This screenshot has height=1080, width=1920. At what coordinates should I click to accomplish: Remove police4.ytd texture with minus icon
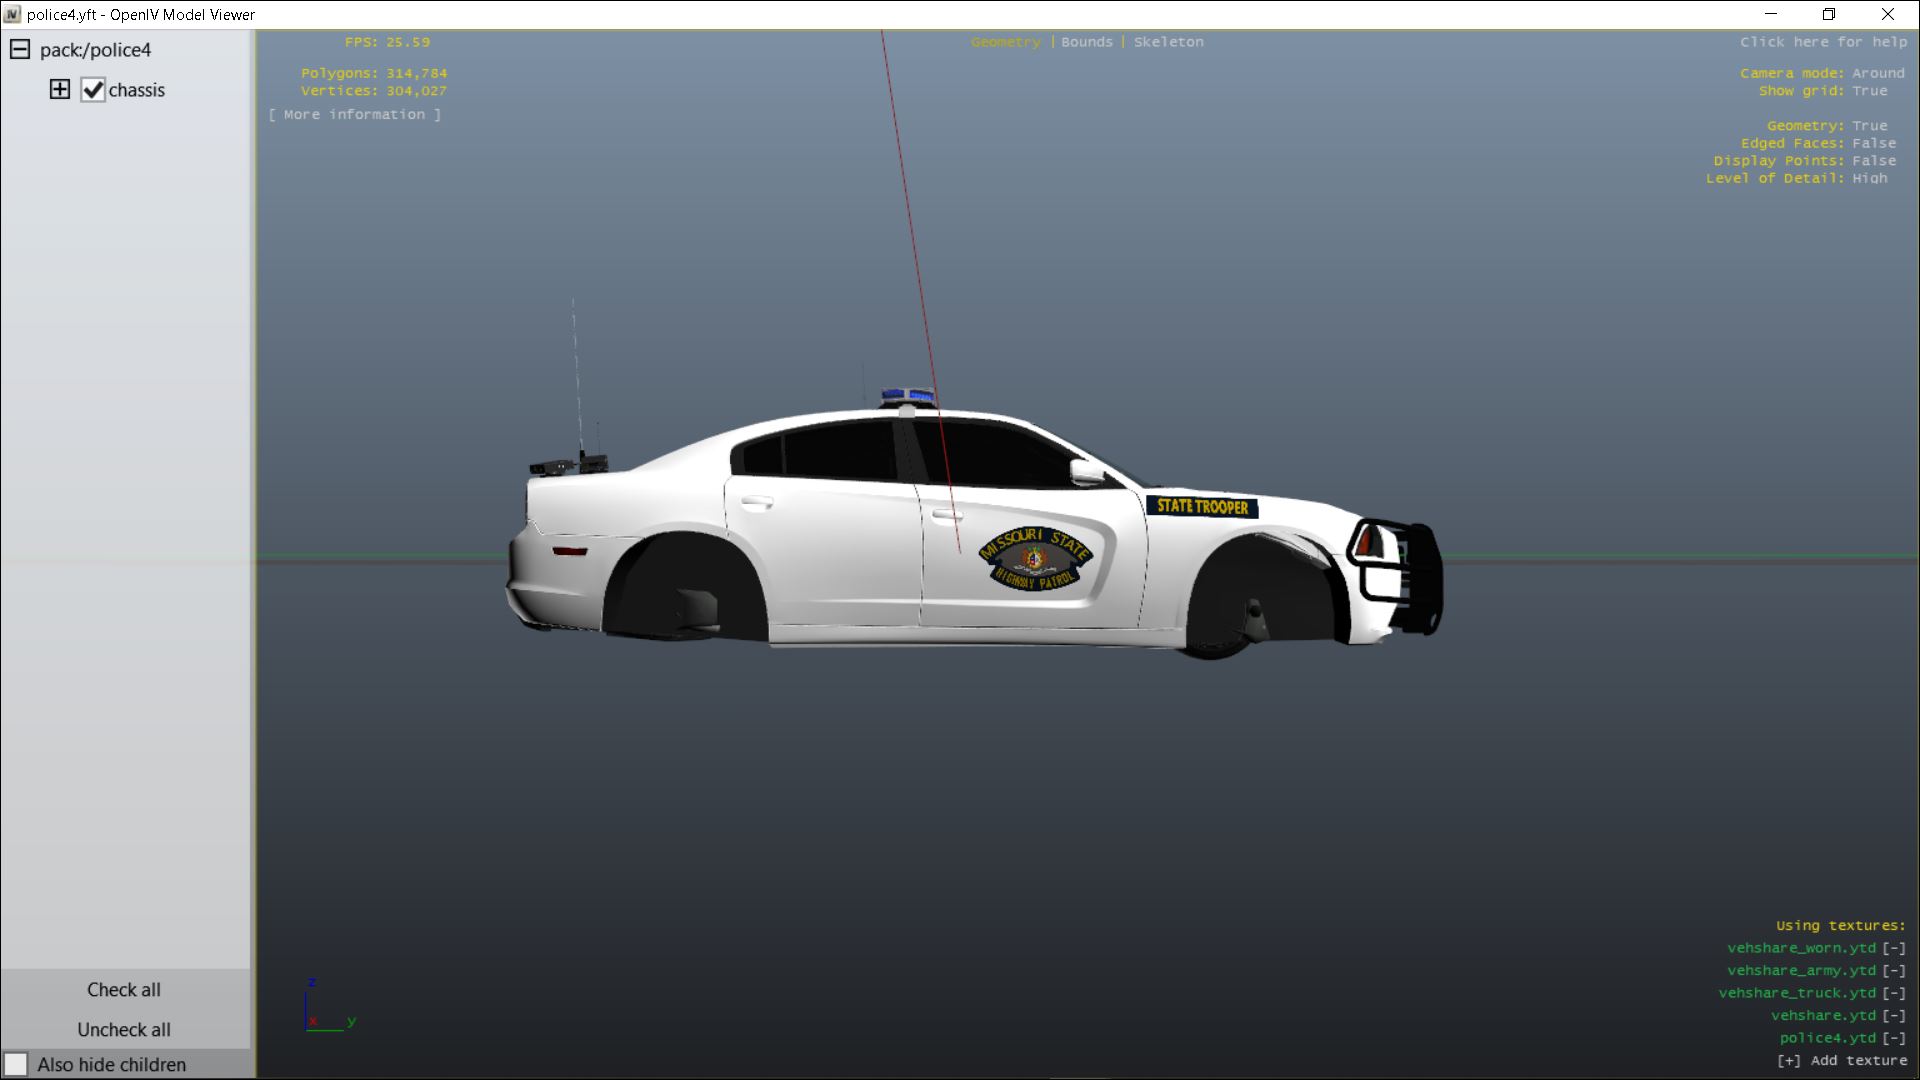[1894, 1038]
